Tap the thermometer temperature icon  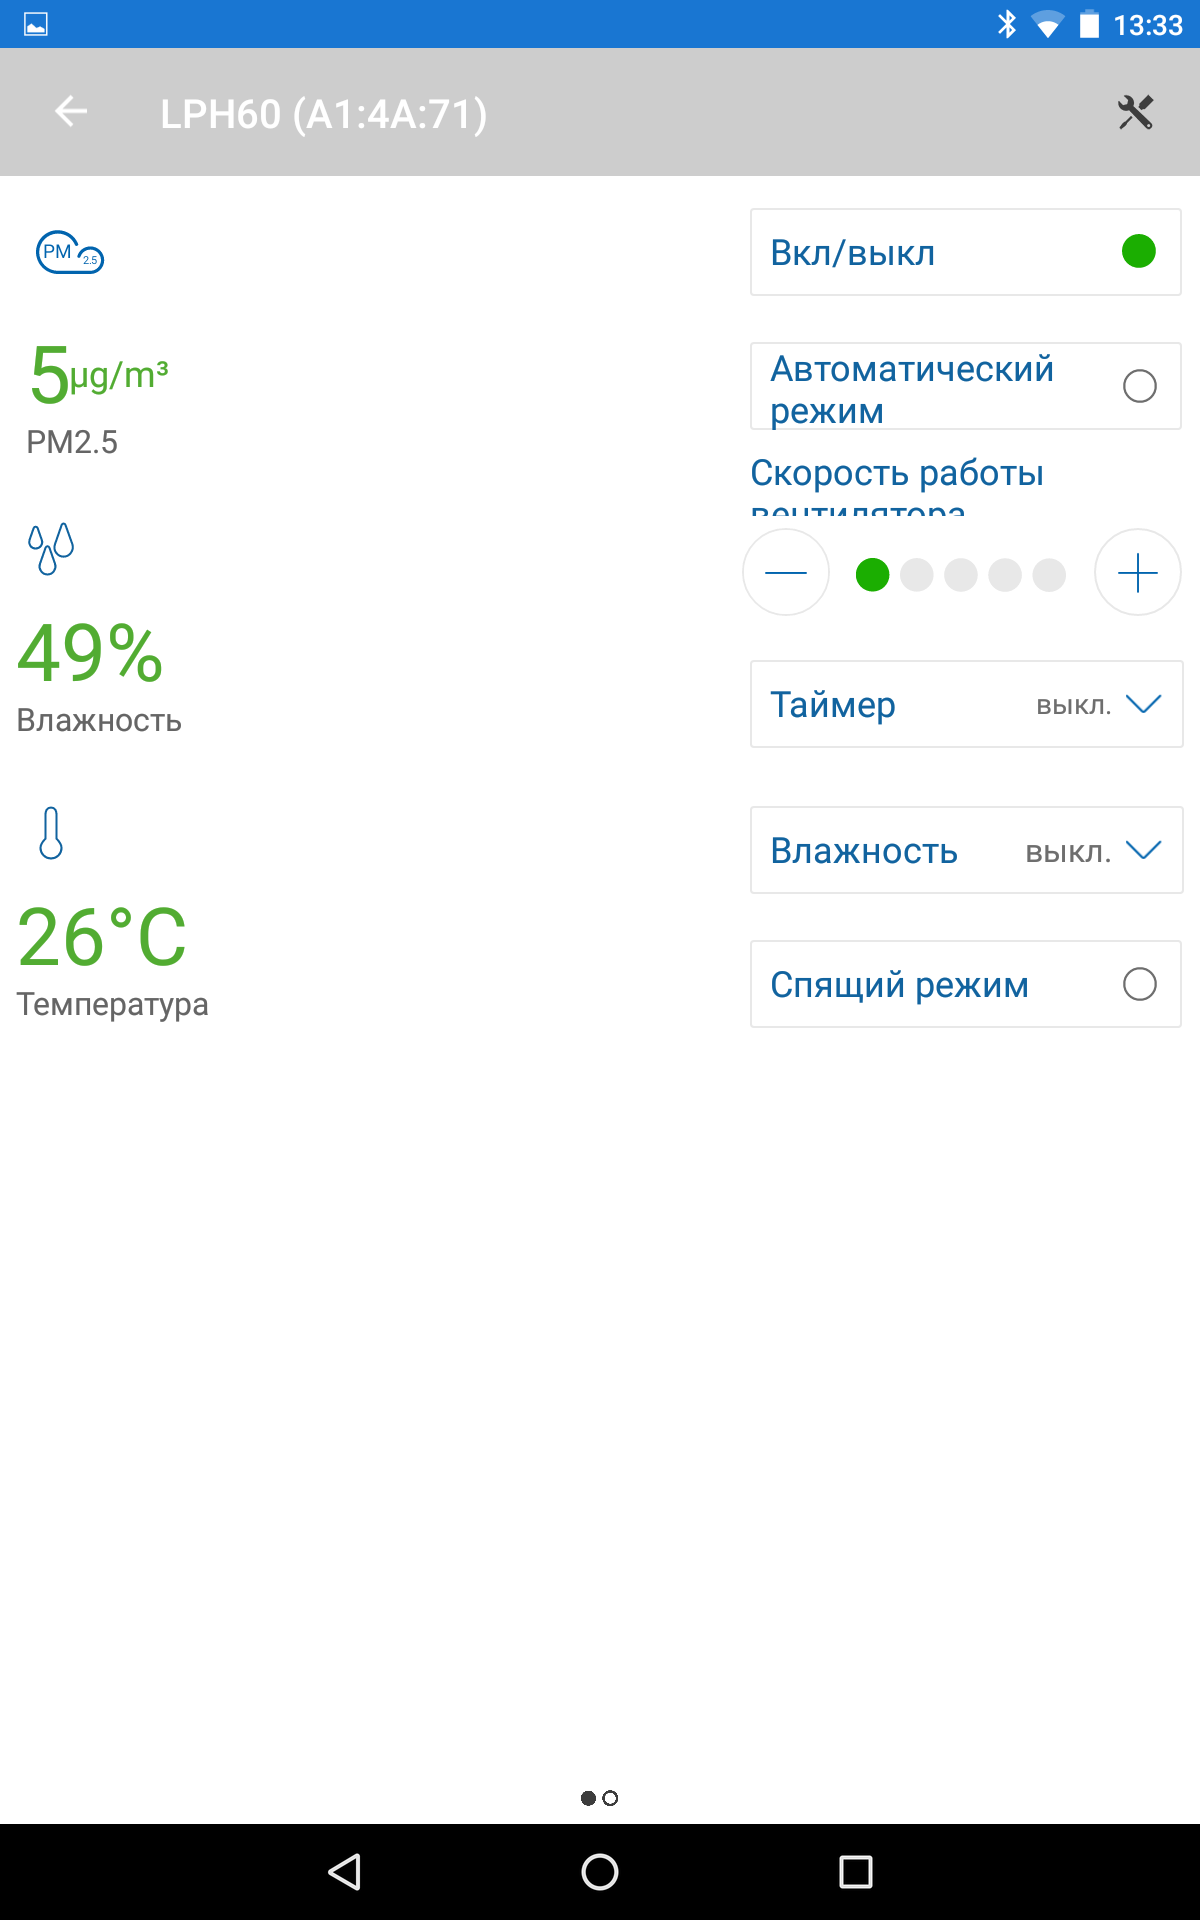pos(51,833)
